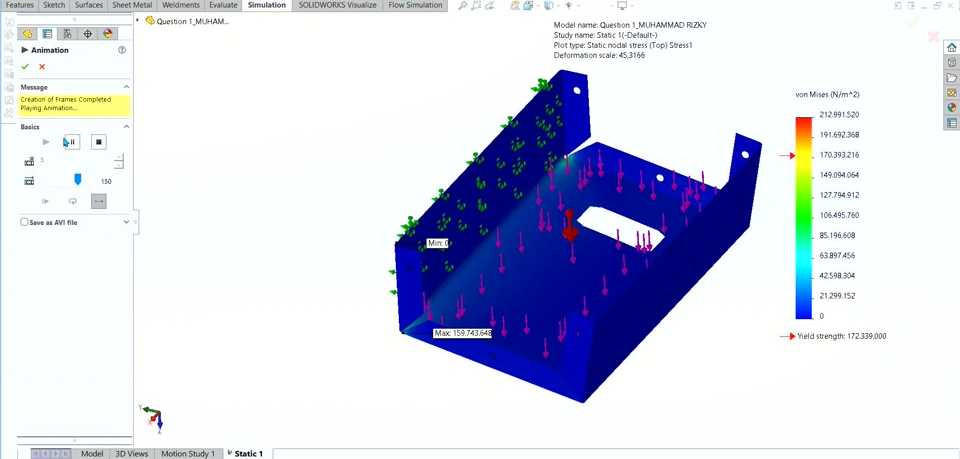
Task: Open the Flow Simulation ribbon tab
Action: tap(415, 5)
